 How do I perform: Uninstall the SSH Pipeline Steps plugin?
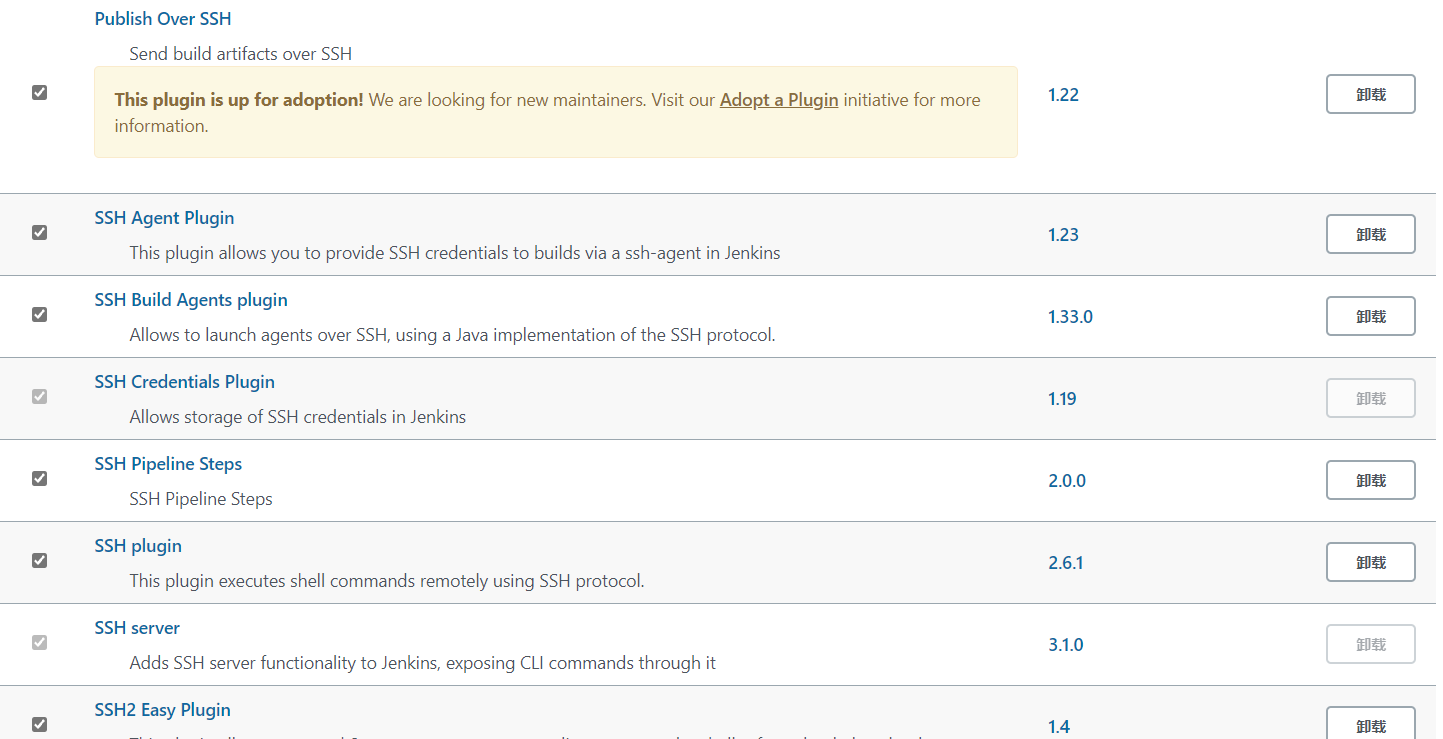coord(1371,480)
